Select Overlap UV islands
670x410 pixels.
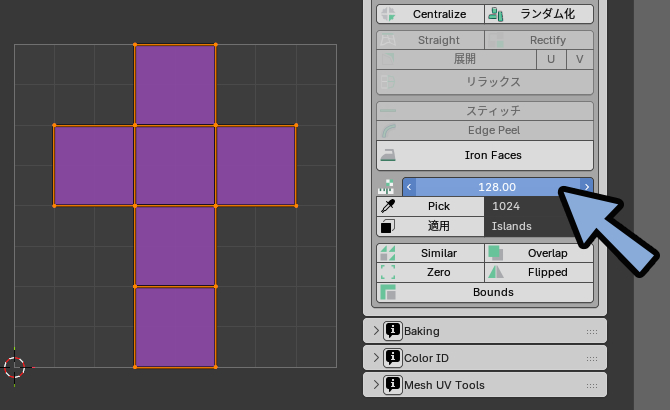tap(539, 253)
